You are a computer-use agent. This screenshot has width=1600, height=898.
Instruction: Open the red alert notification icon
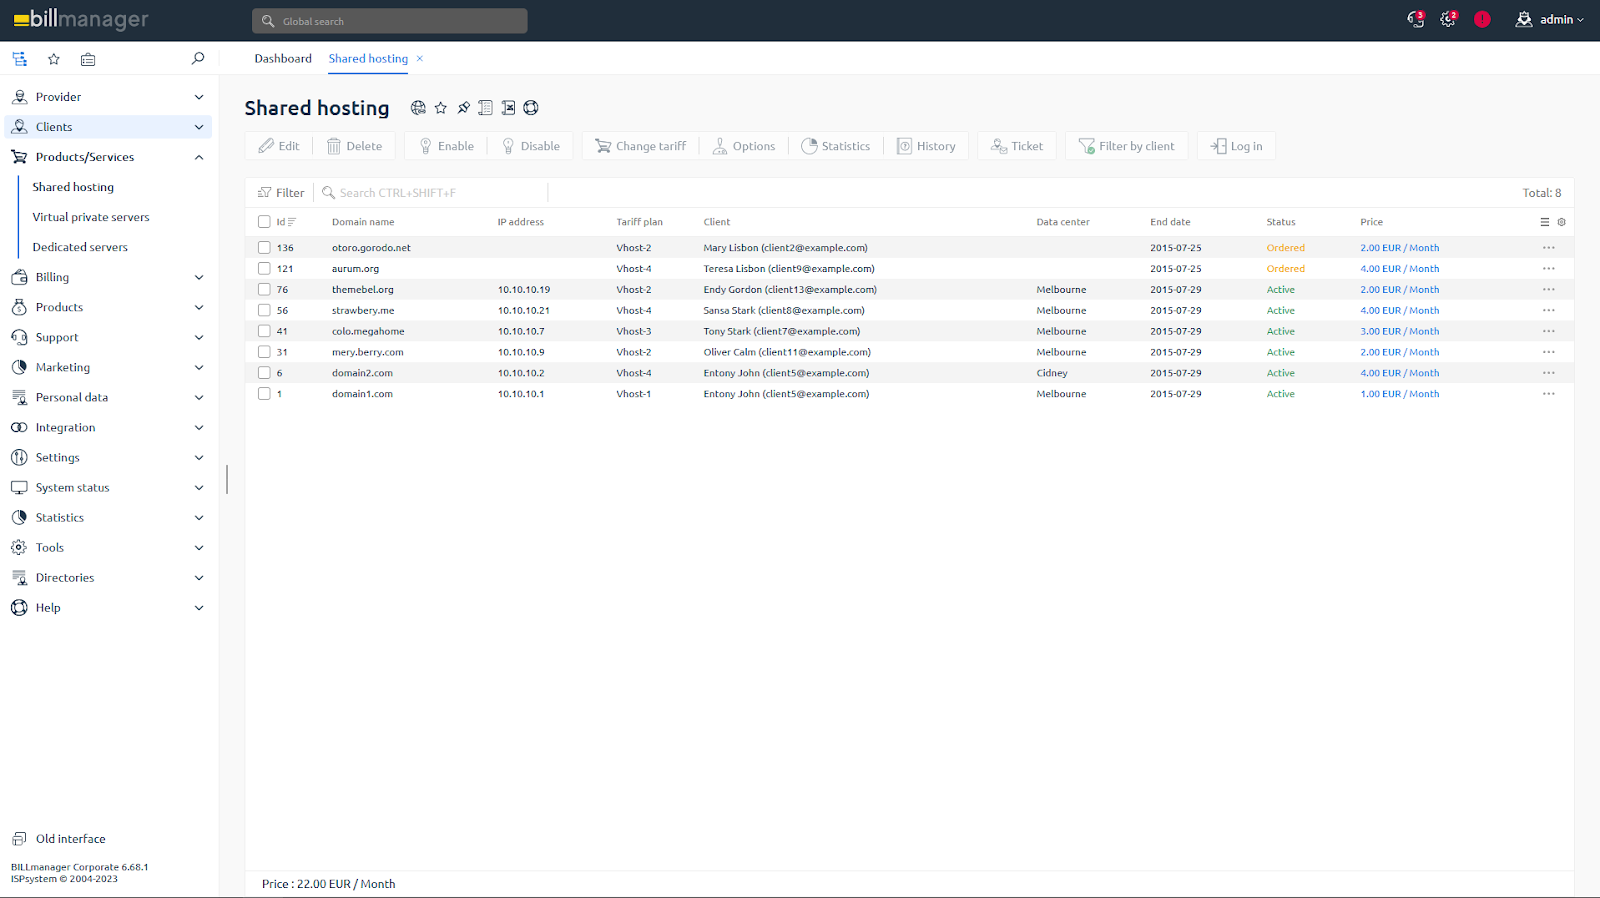pyautogui.click(x=1482, y=19)
